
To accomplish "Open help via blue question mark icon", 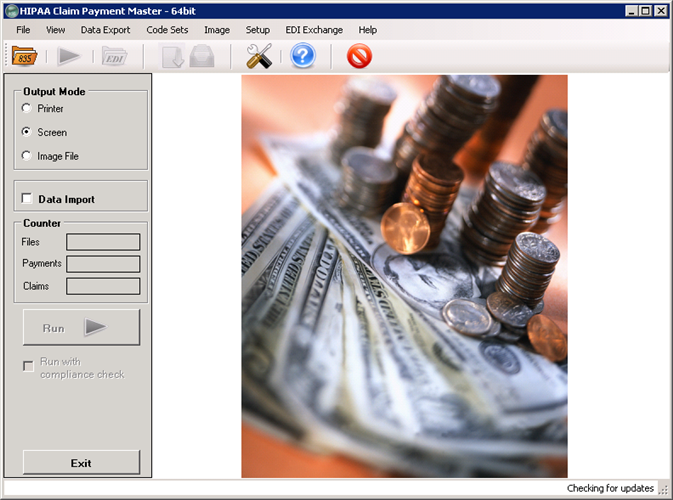I will coord(303,57).
